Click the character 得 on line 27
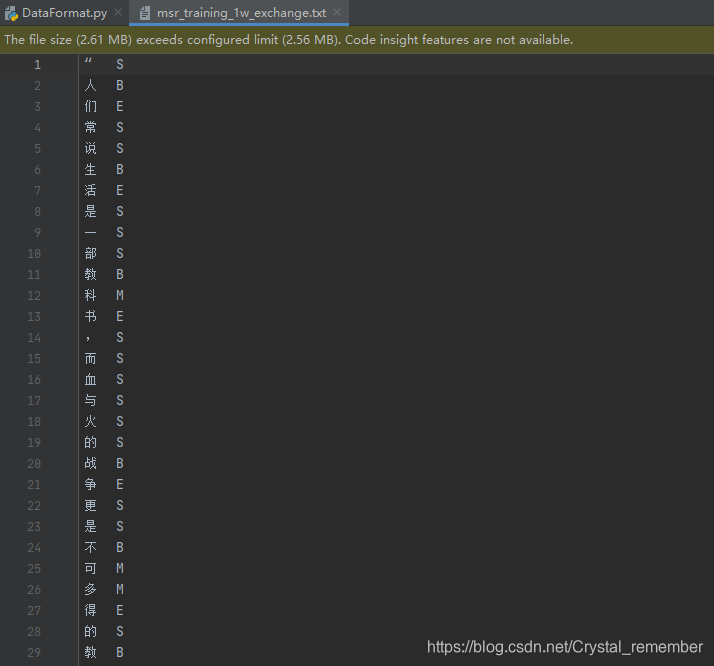Viewport: 714px width, 666px height. pyautogui.click(x=91, y=611)
